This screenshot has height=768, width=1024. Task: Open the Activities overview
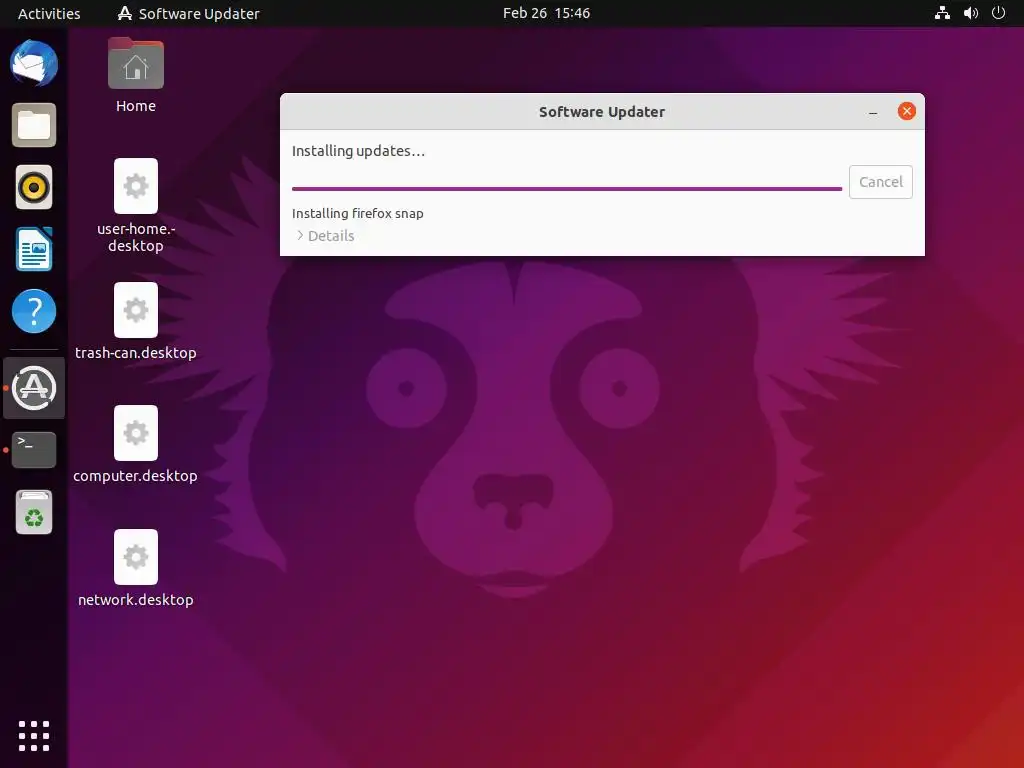click(49, 13)
